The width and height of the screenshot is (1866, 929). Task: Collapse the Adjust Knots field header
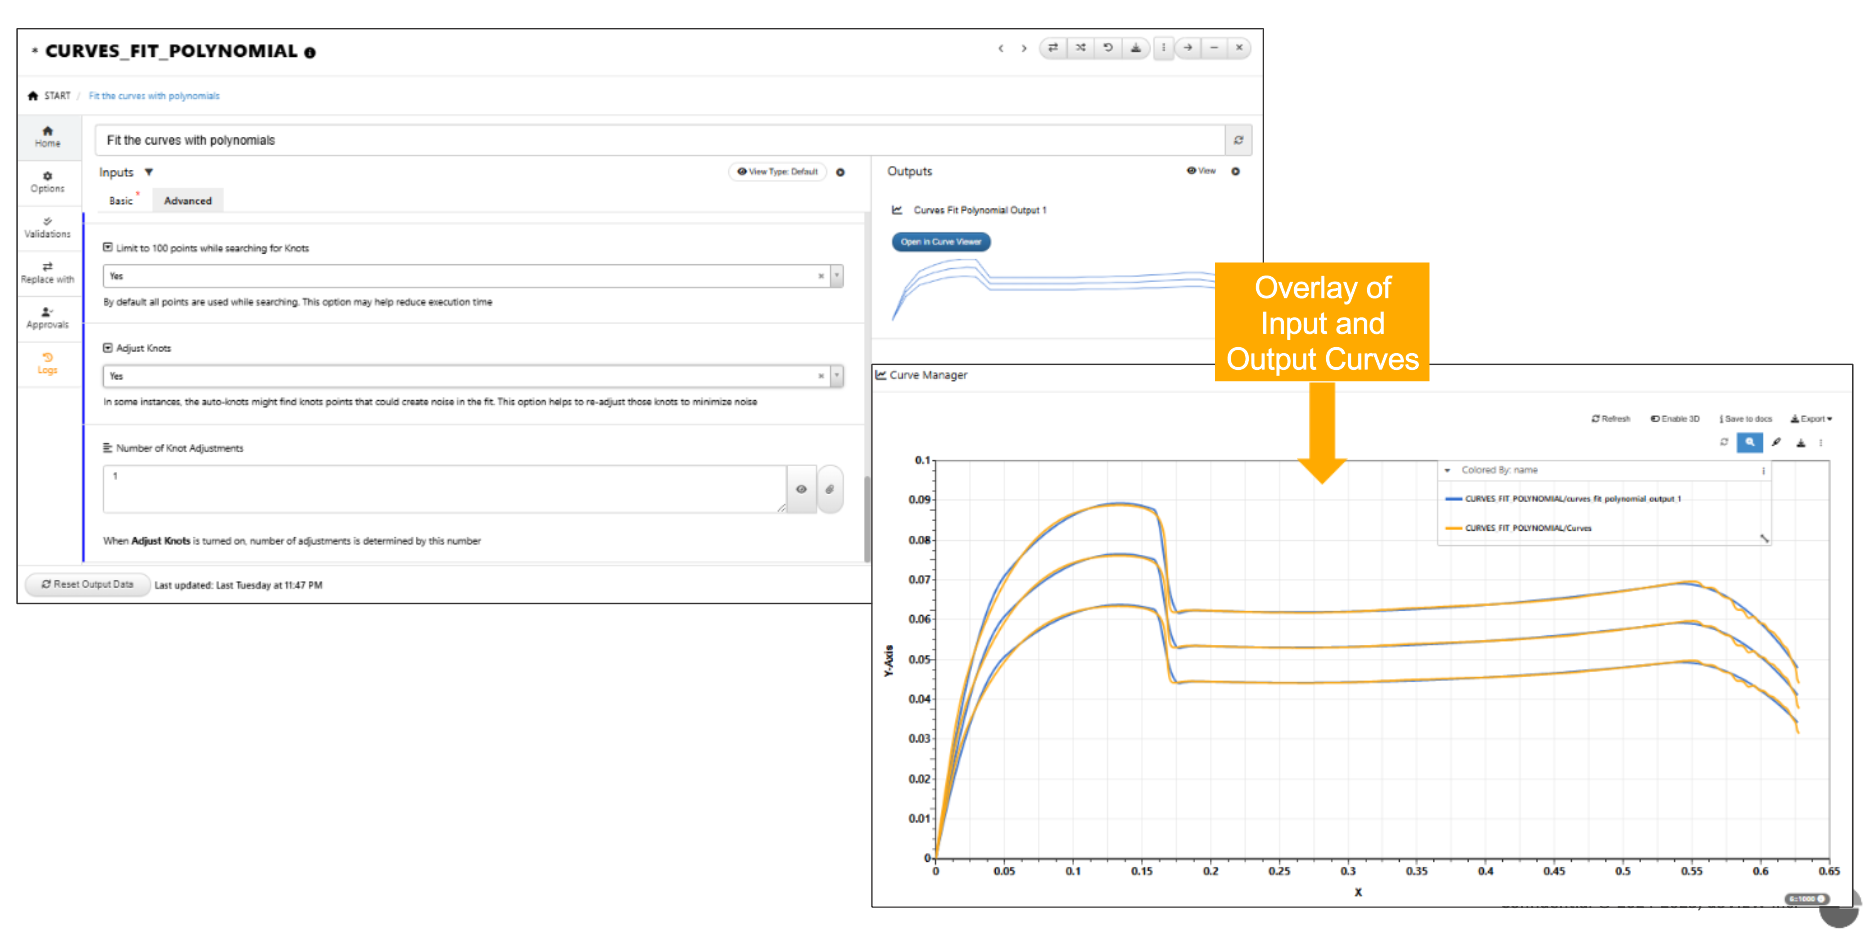point(108,348)
